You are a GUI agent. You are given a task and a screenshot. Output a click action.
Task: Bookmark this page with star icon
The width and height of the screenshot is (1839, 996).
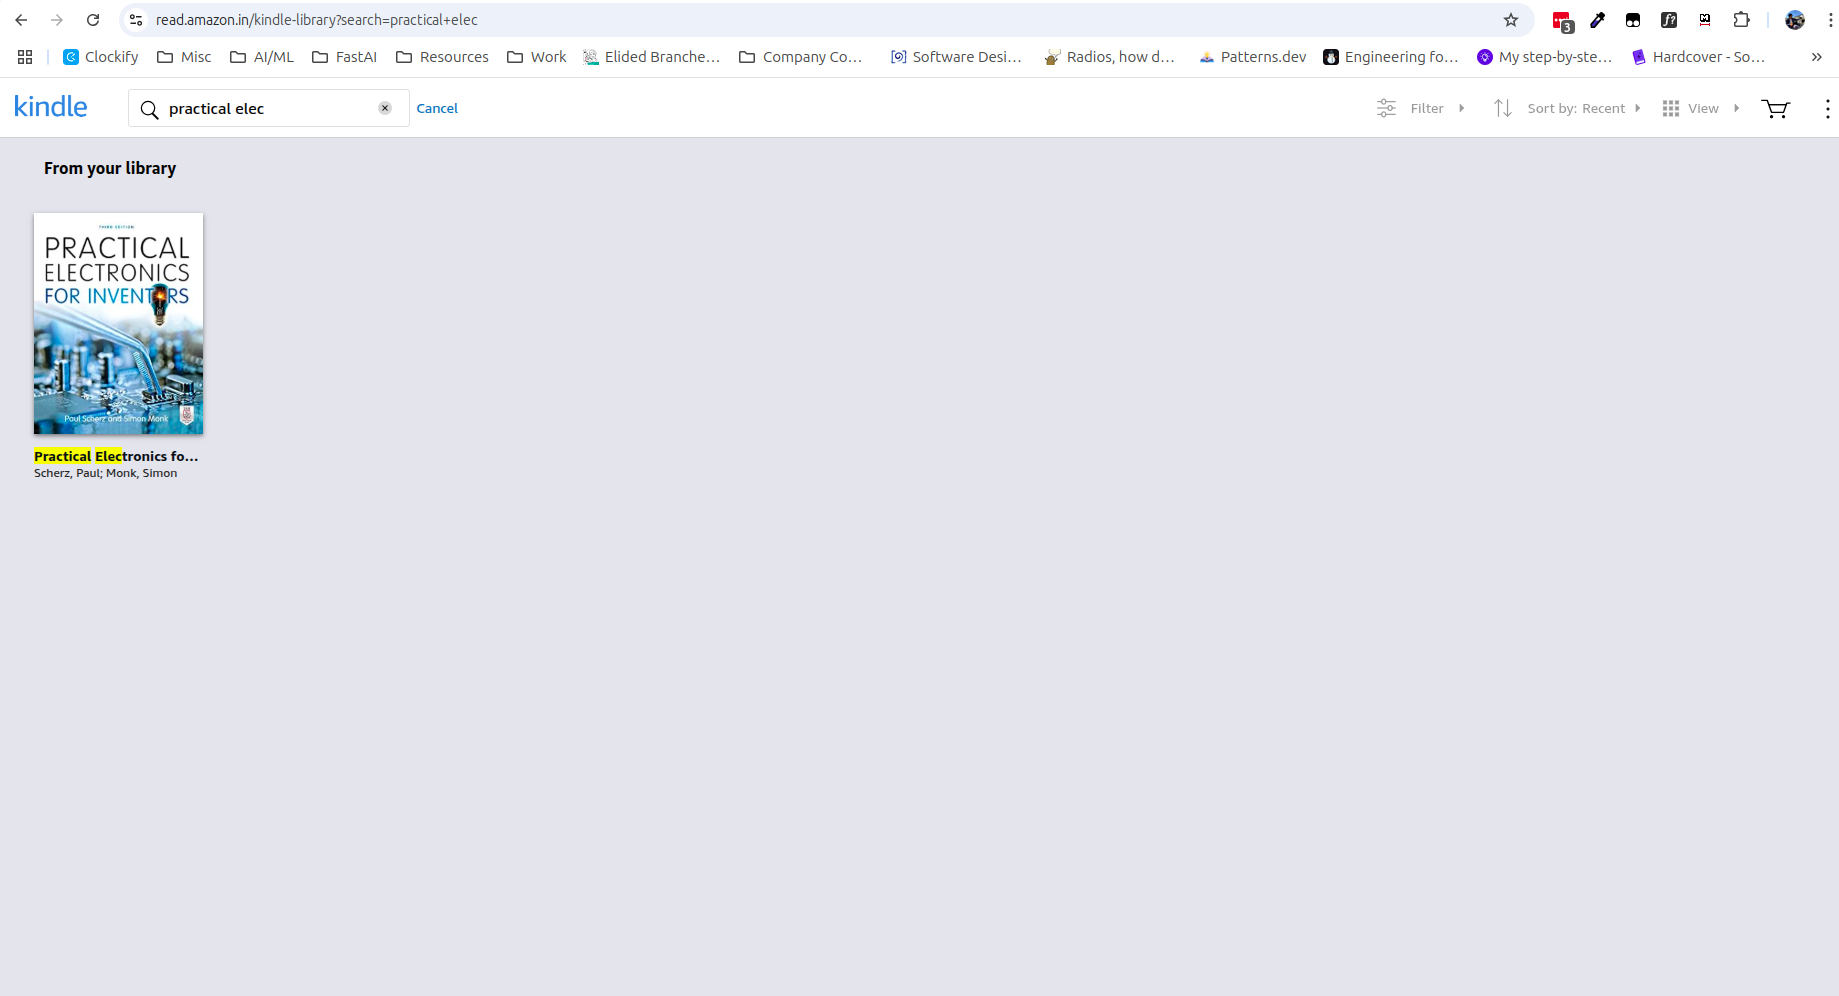(1511, 20)
